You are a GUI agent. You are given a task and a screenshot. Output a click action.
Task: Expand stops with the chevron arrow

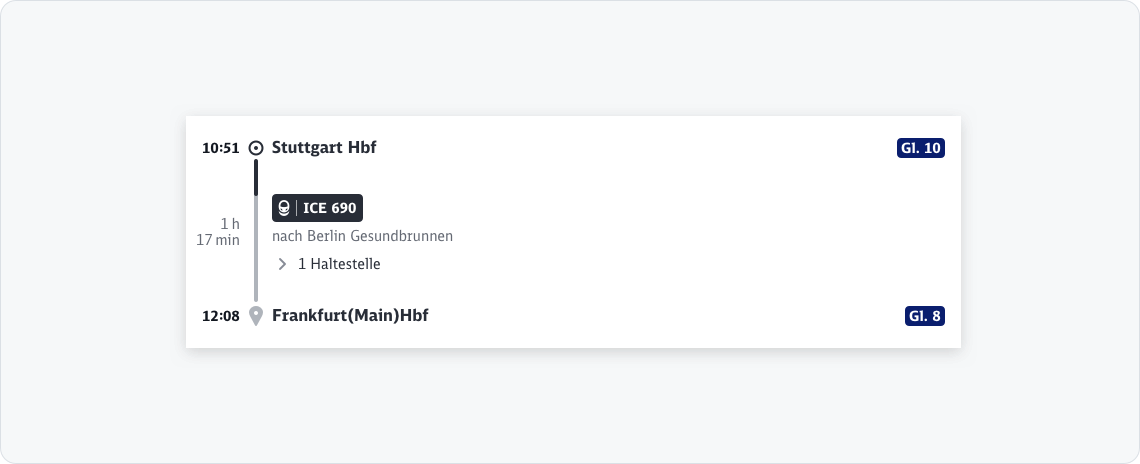coord(282,264)
